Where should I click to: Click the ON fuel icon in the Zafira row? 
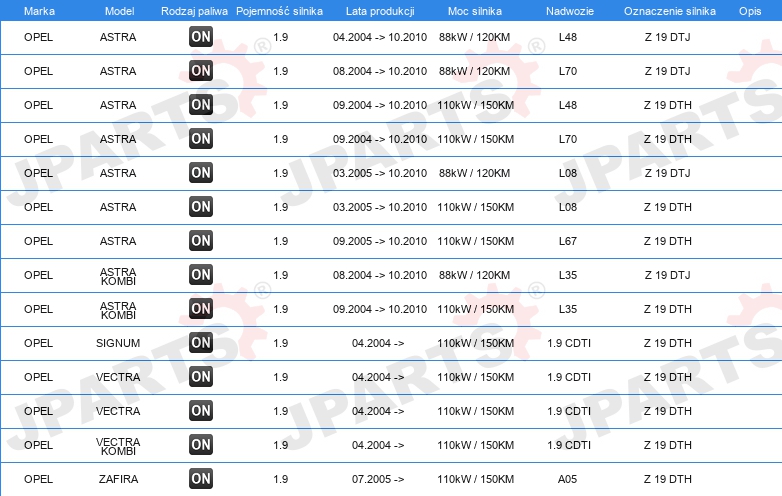(x=201, y=479)
